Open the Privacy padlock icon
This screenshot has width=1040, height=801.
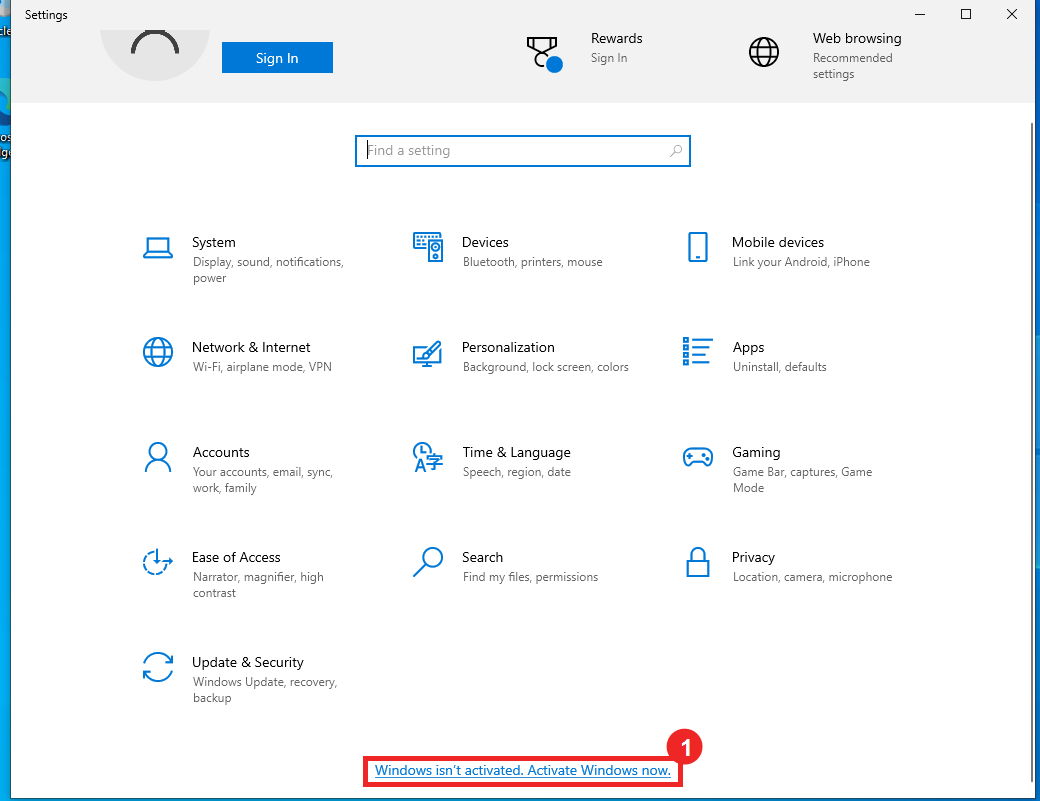[698, 562]
